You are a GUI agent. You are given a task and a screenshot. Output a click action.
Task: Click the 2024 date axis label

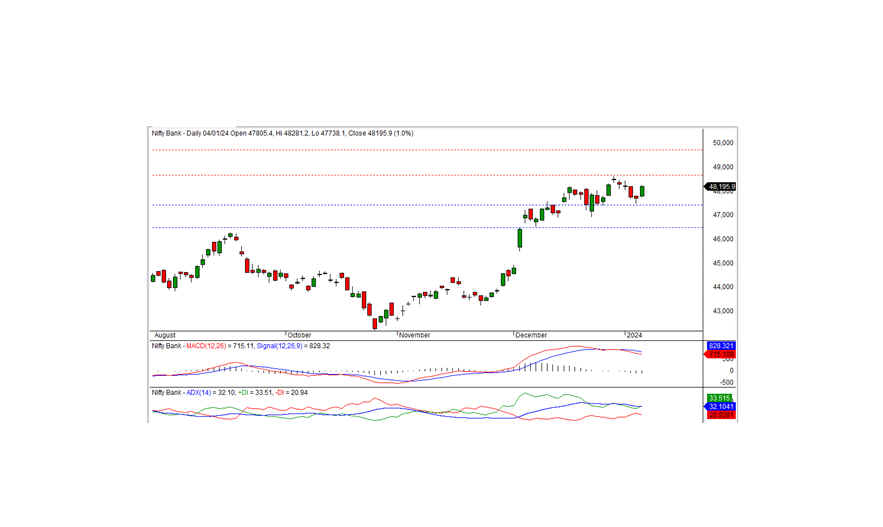[x=635, y=335]
